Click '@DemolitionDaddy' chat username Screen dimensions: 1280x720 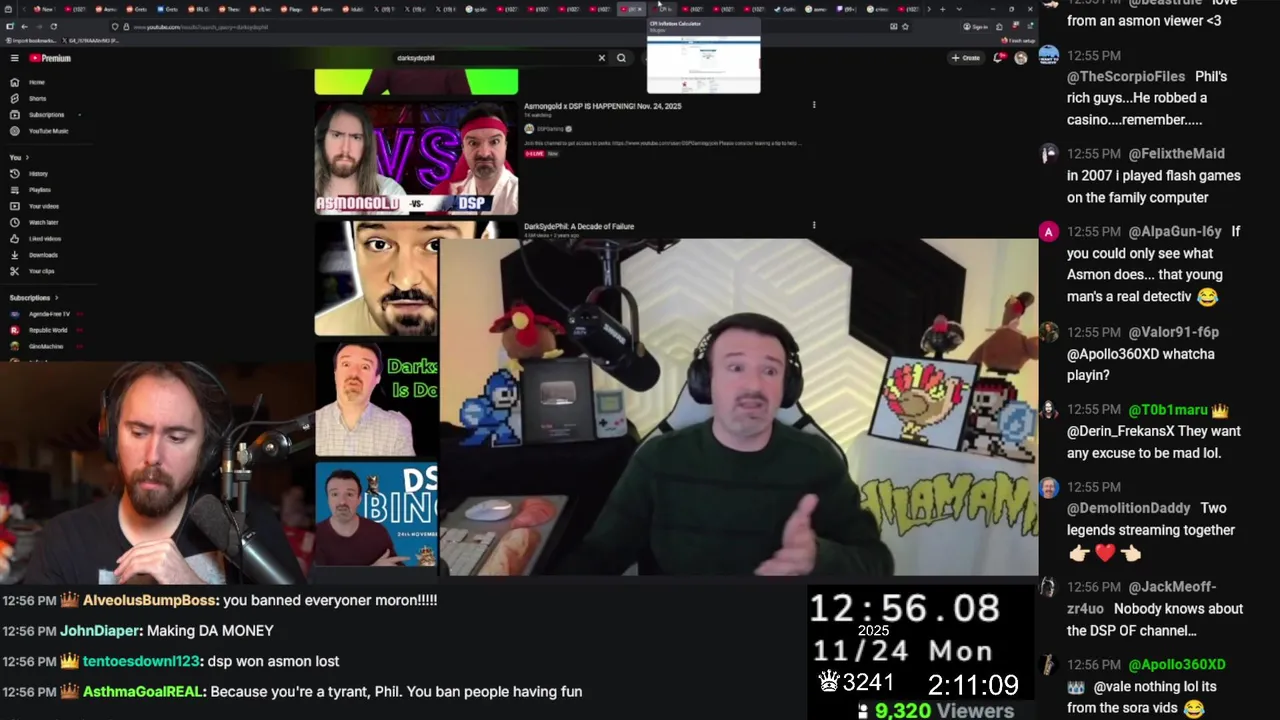[1129, 508]
